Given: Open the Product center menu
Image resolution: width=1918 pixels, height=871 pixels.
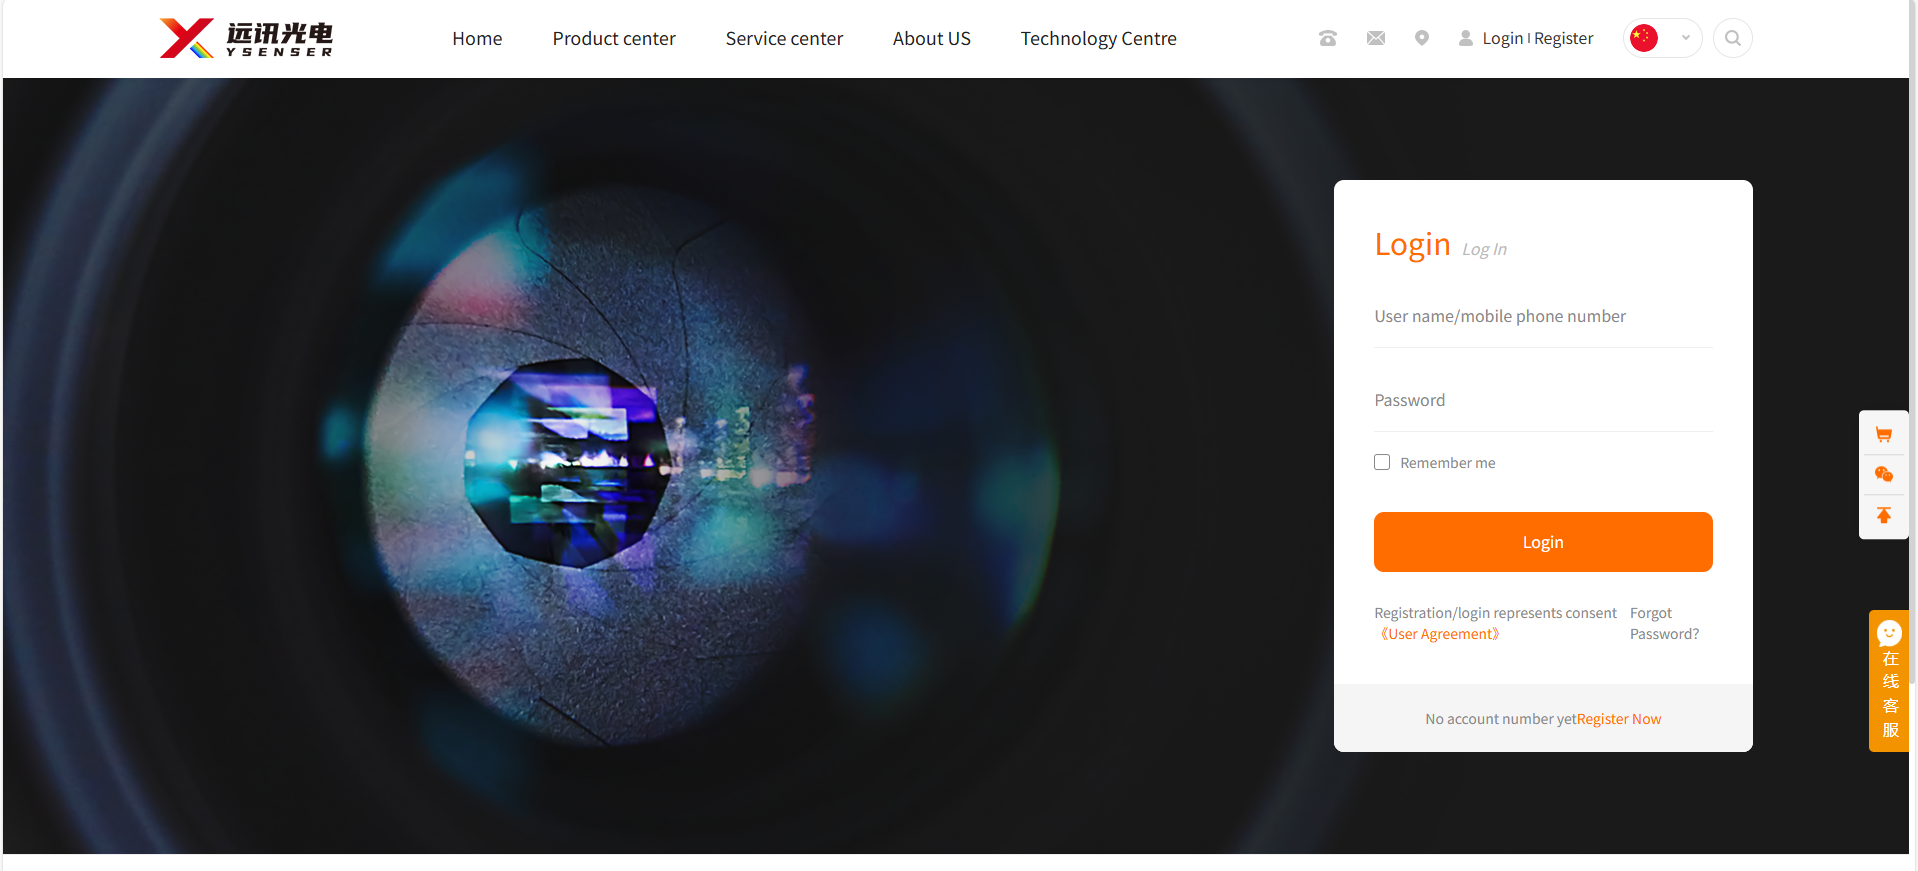Looking at the screenshot, I should pyautogui.click(x=614, y=38).
